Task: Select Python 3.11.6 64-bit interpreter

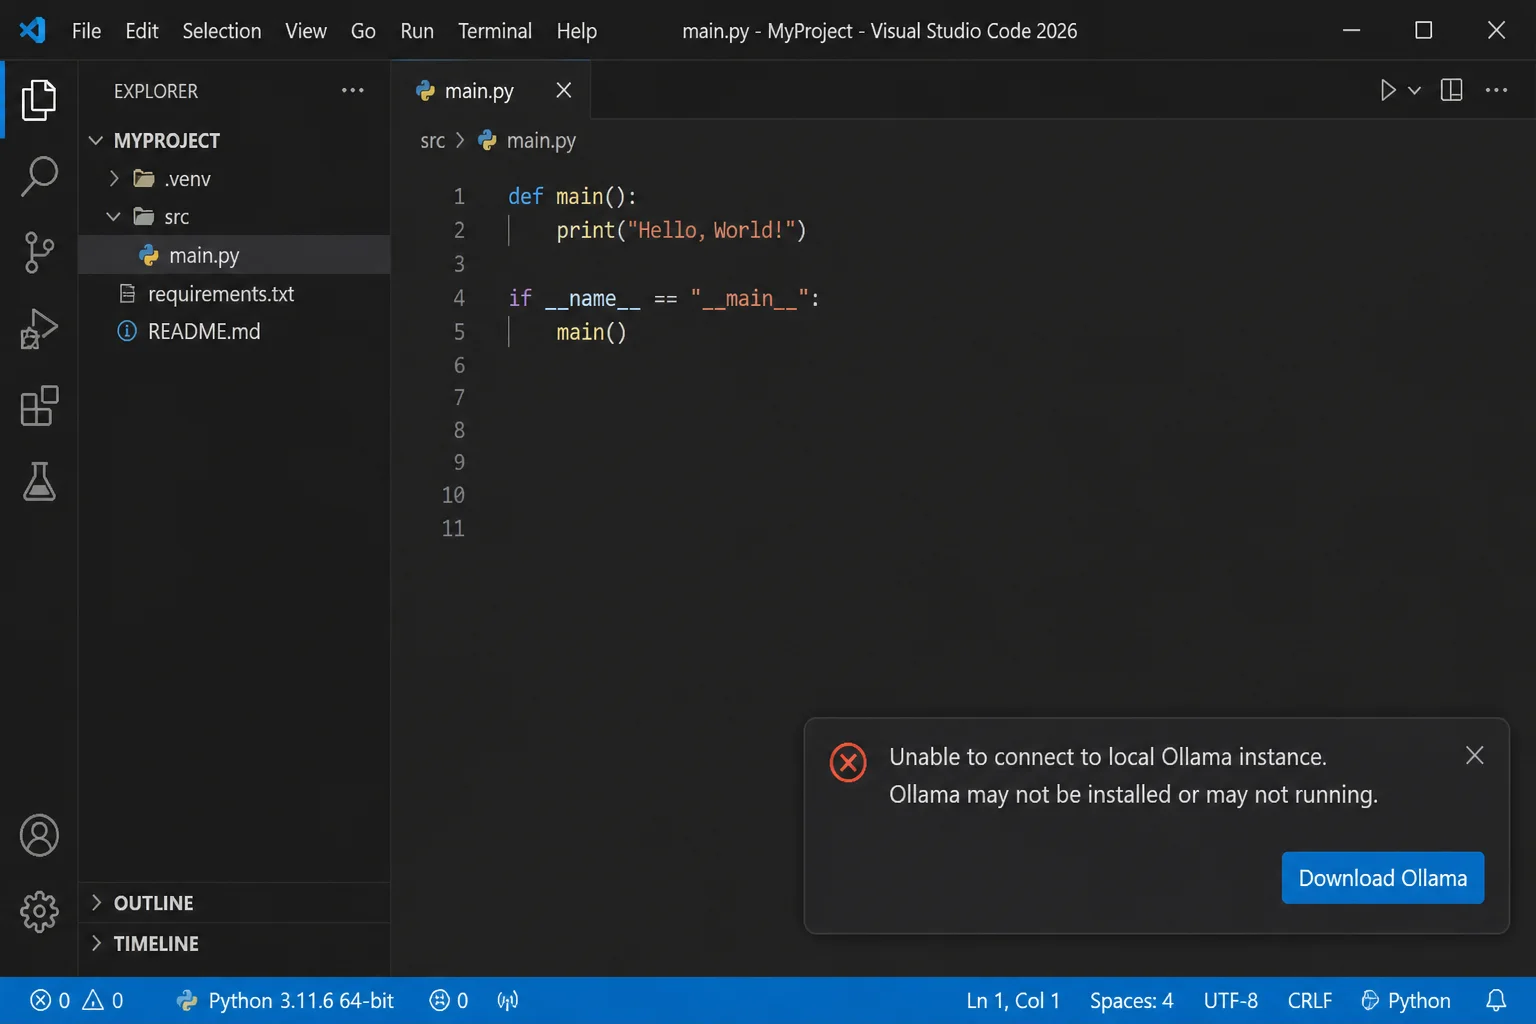Action: pyautogui.click(x=285, y=1000)
